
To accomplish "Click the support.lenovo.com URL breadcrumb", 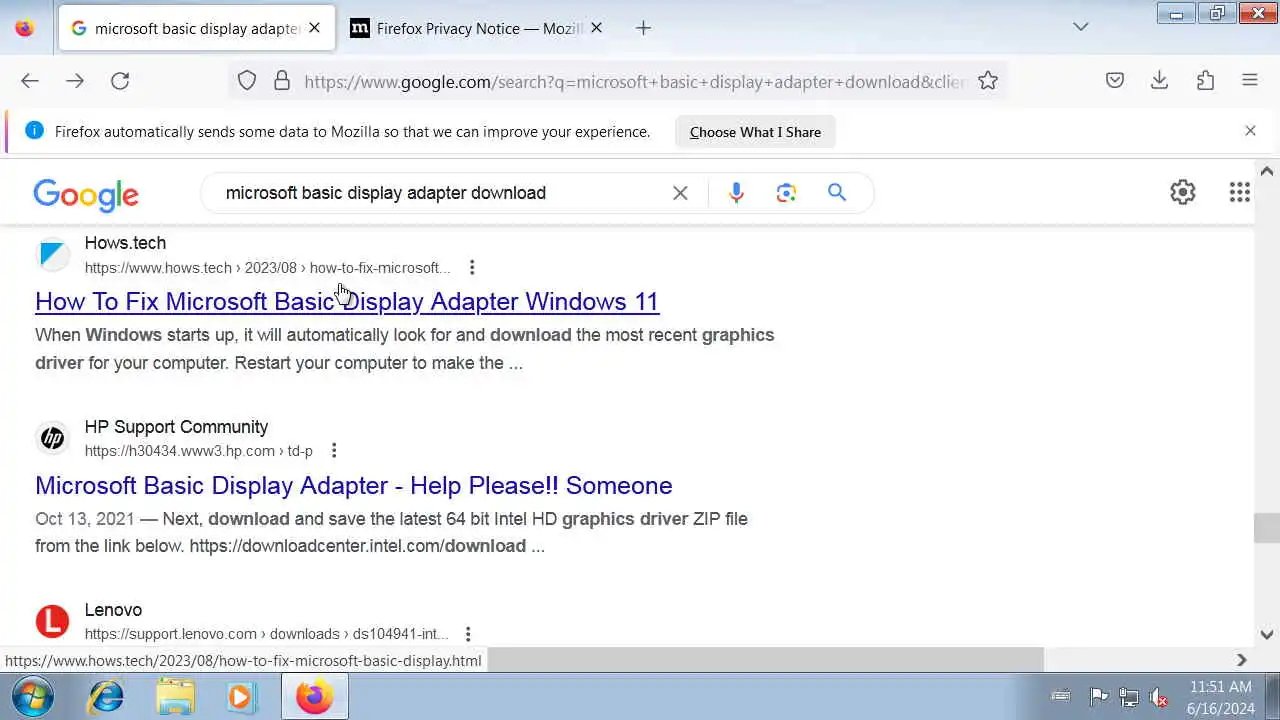I will pos(266,634).
